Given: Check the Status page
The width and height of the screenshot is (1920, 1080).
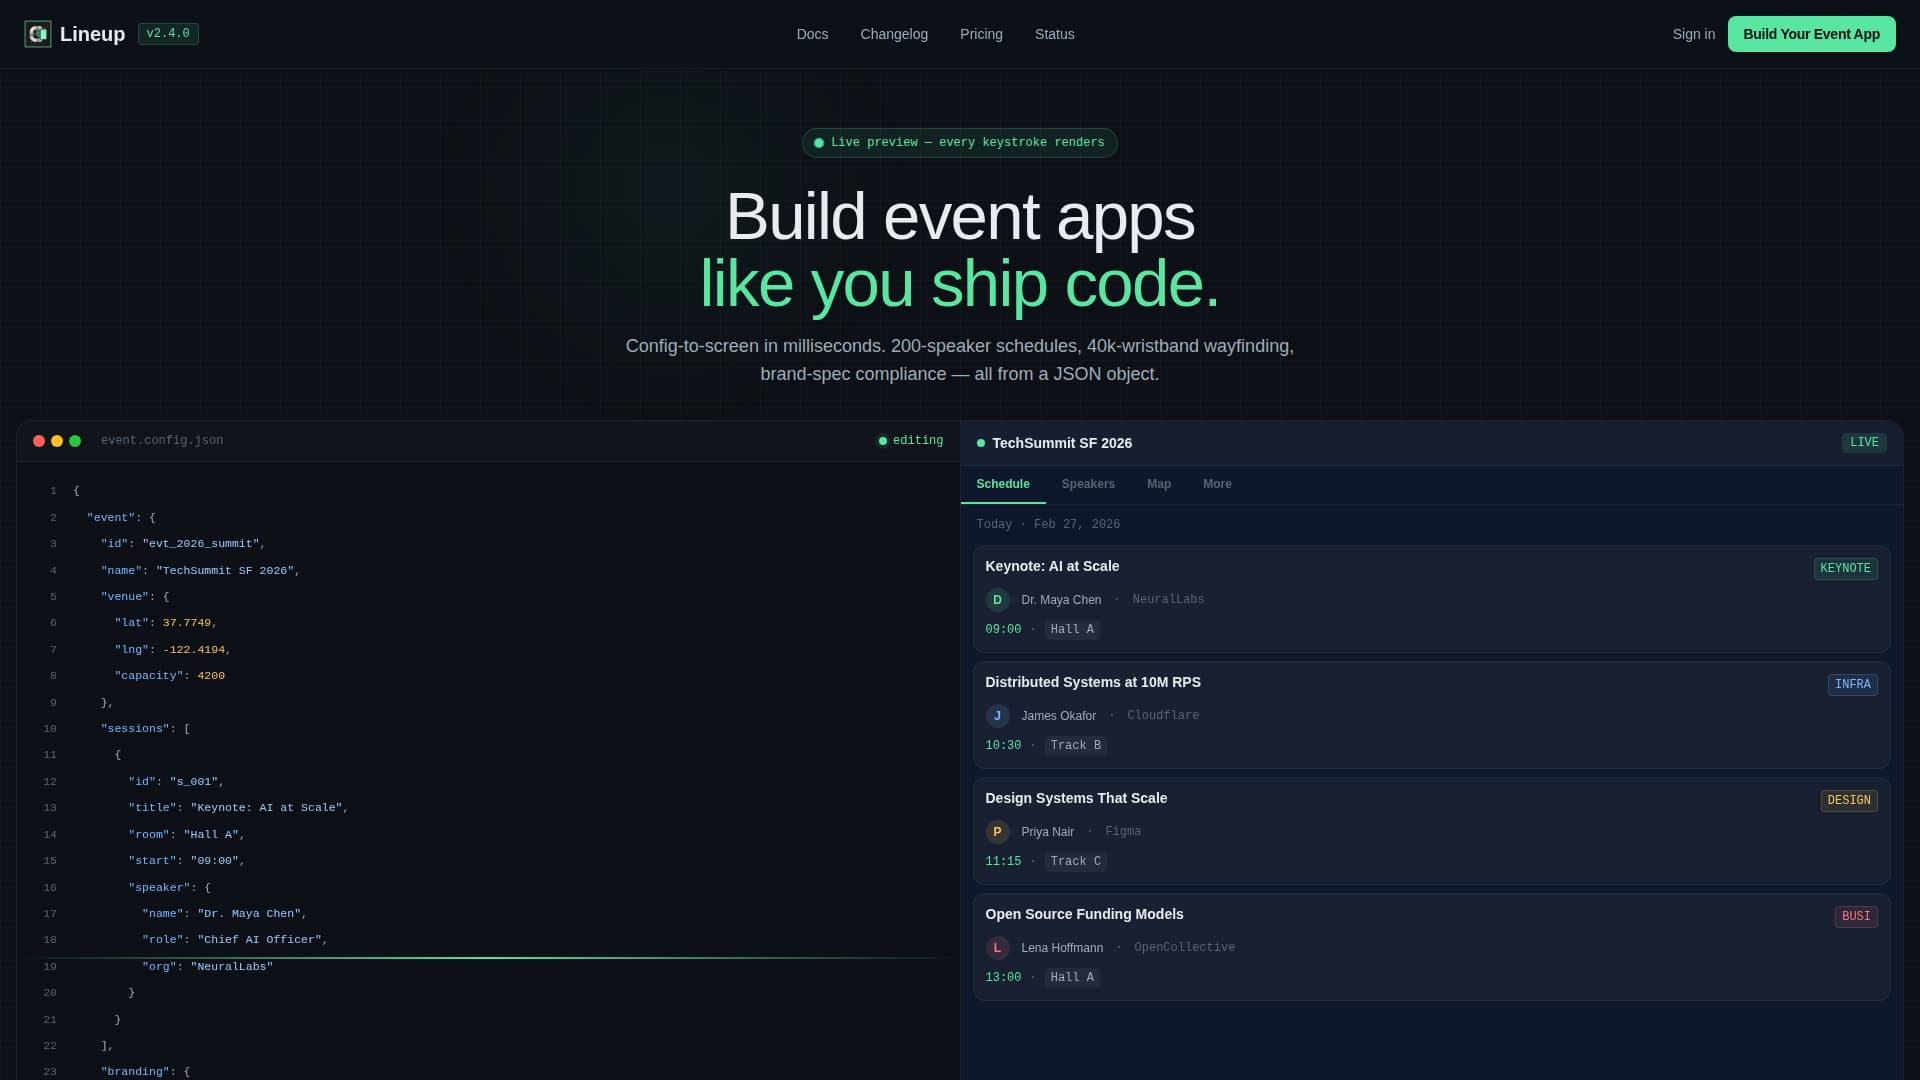Looking at the screenshot, I should coord(1054,34).
